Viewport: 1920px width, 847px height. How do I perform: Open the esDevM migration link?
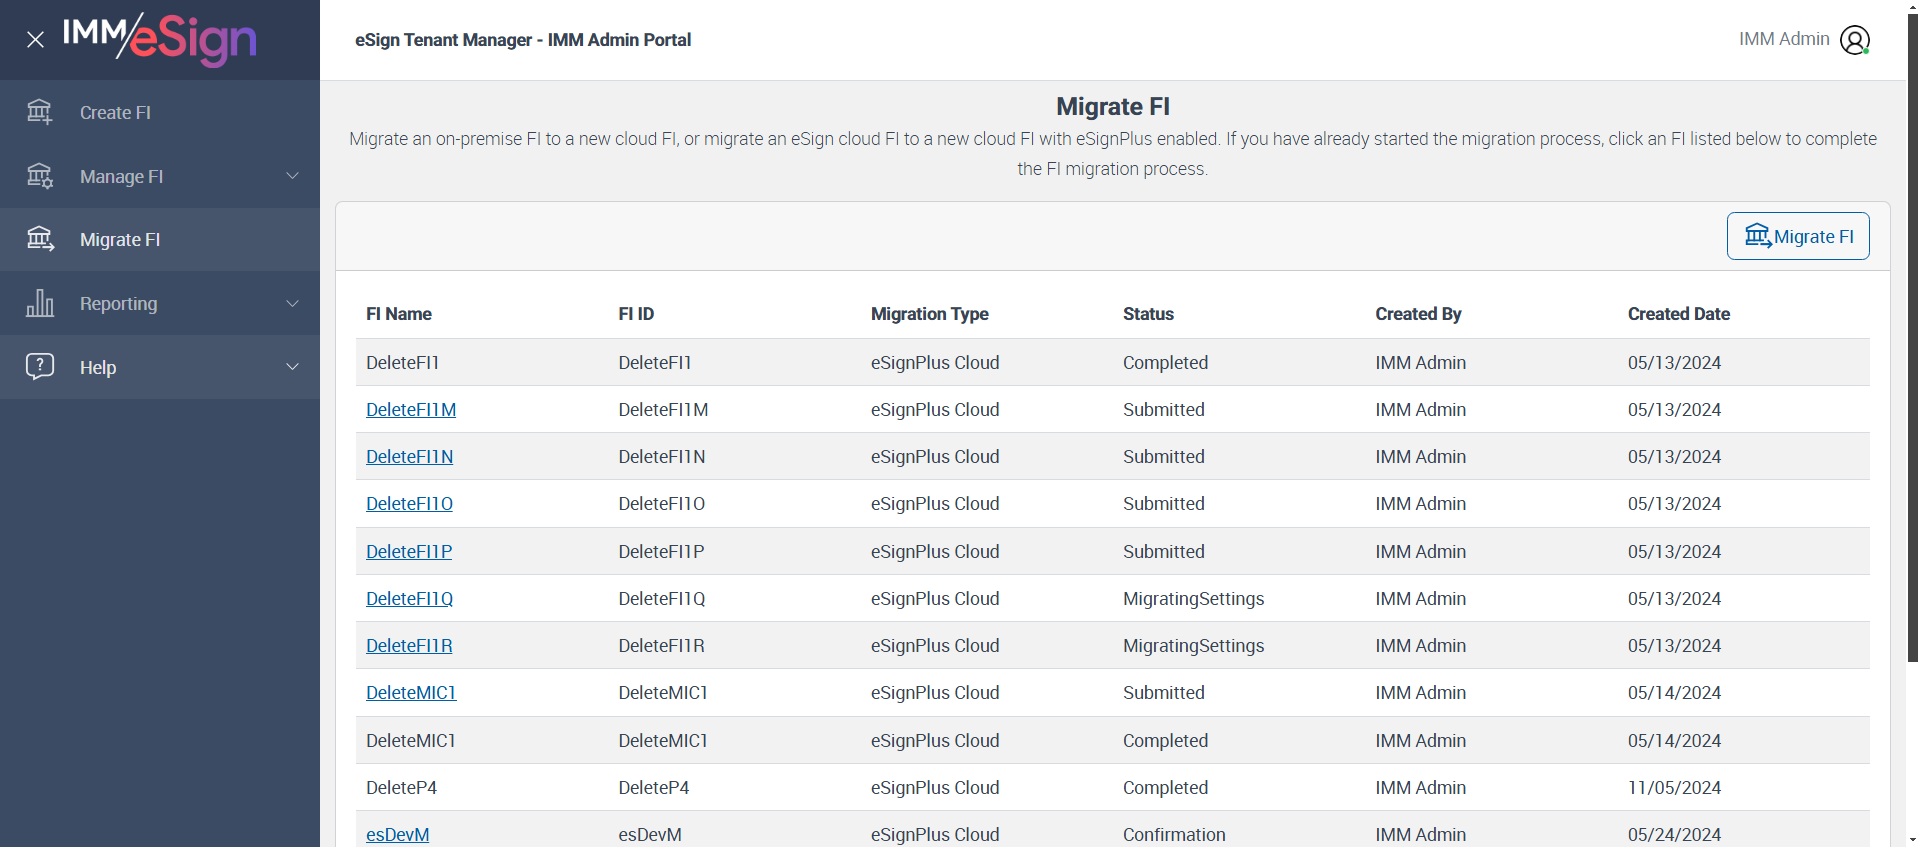(x=397, y=834)
